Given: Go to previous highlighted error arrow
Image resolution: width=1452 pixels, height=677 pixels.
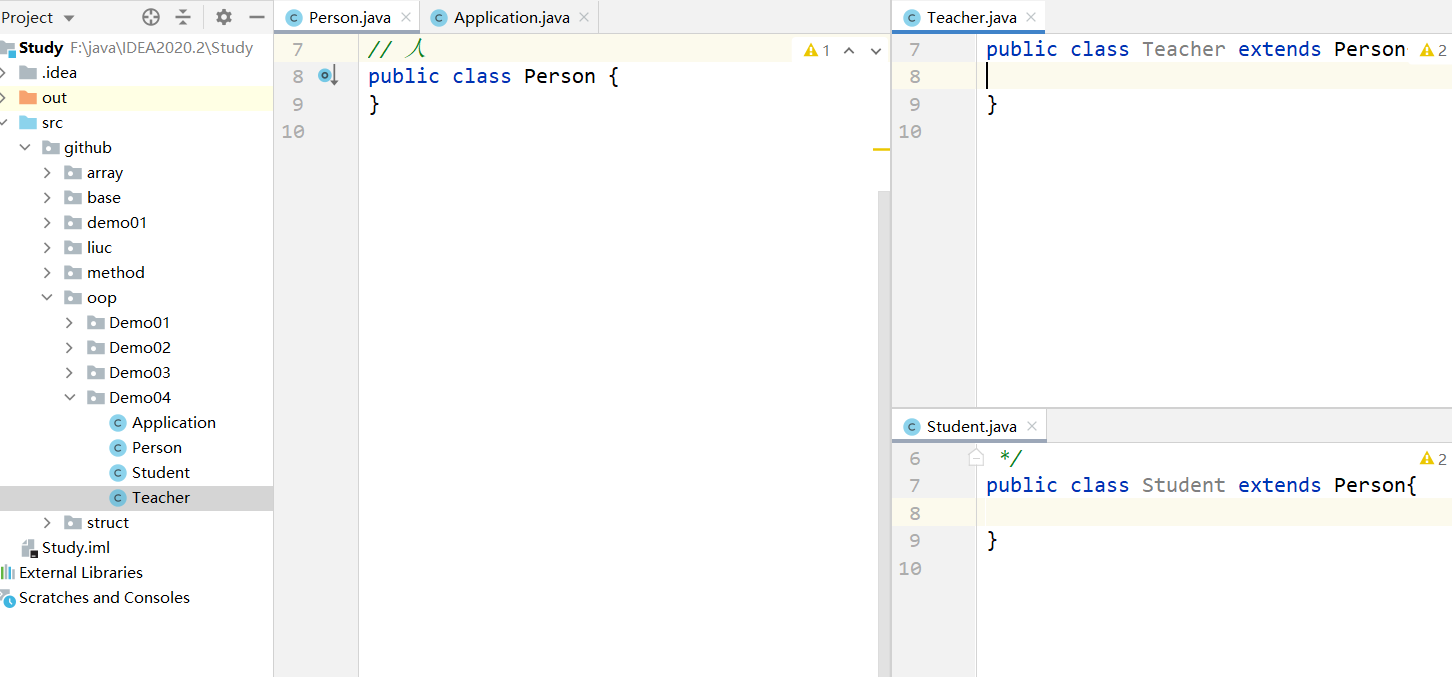Looking at the screenshot, I should click(x=849, y=50).
